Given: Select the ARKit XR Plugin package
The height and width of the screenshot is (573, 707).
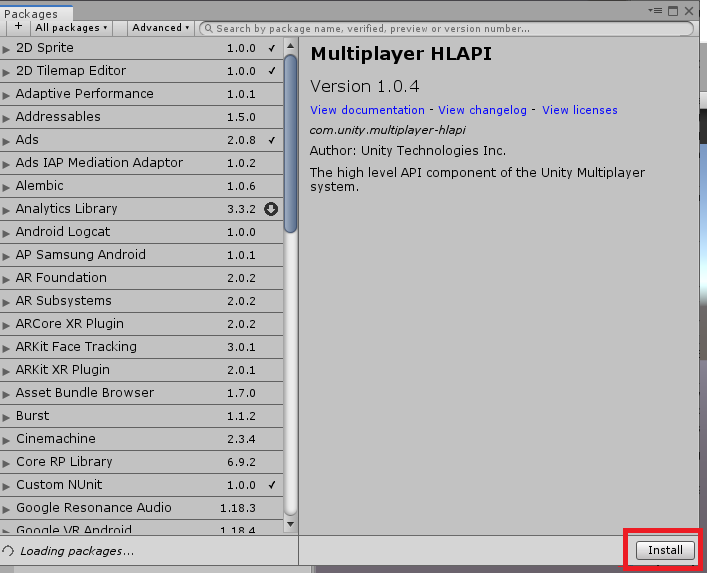Looking at the screenshot, I should [x=142, y=370].
